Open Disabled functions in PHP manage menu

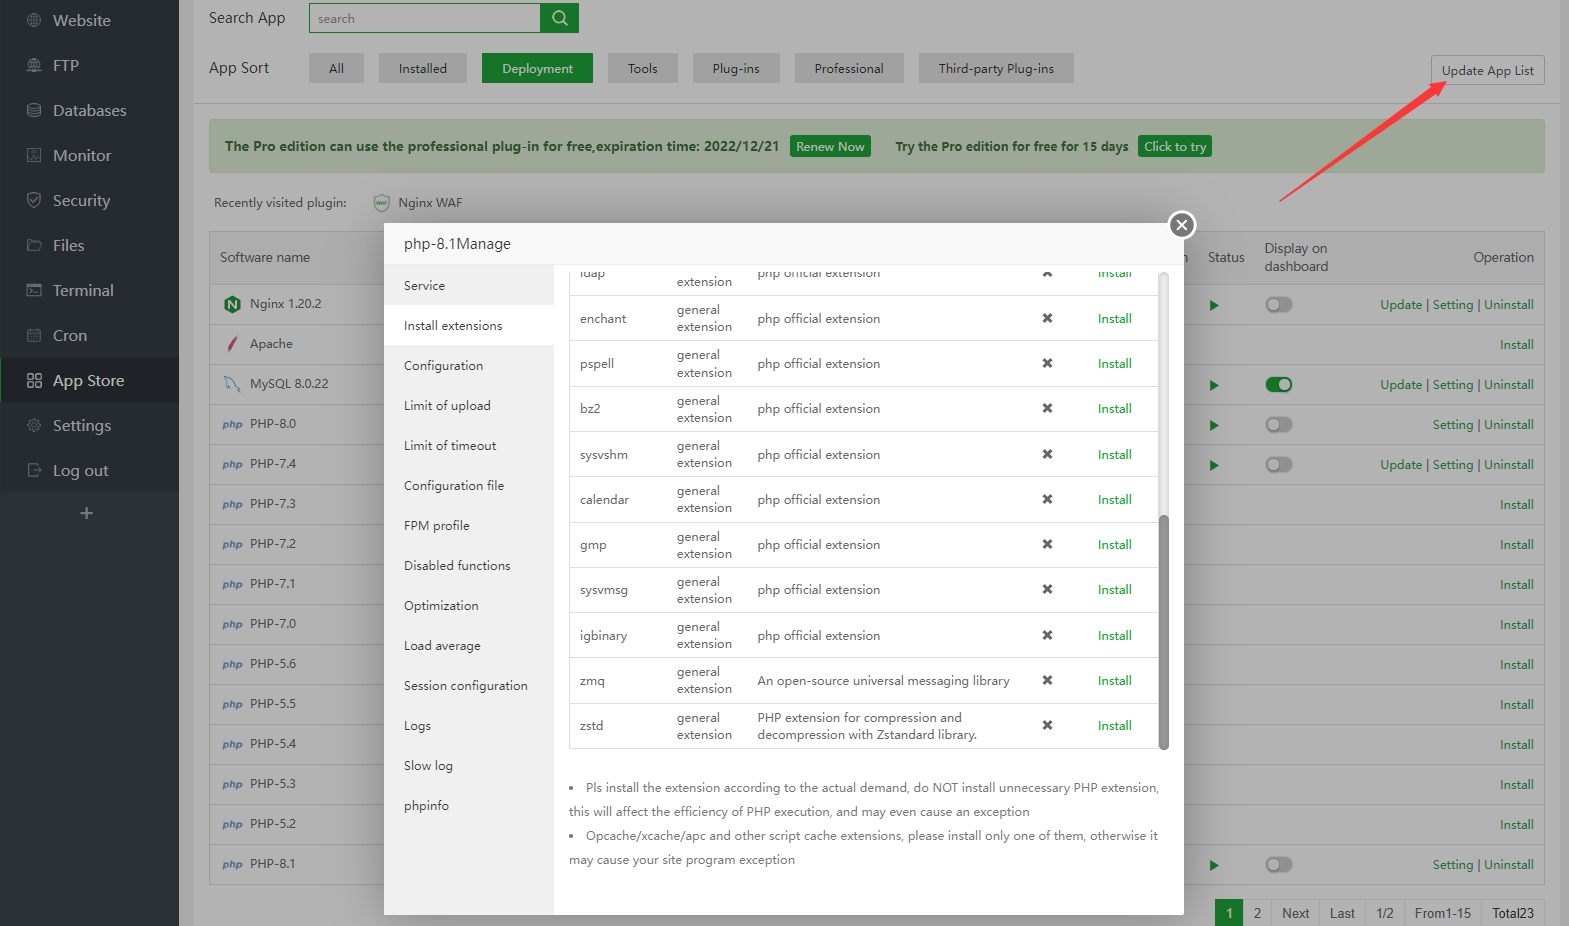457,565
